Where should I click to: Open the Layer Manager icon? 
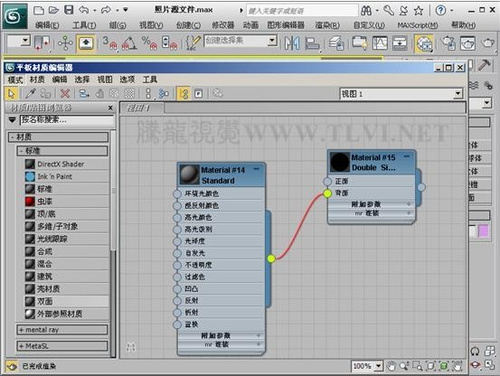coord(337,43)
